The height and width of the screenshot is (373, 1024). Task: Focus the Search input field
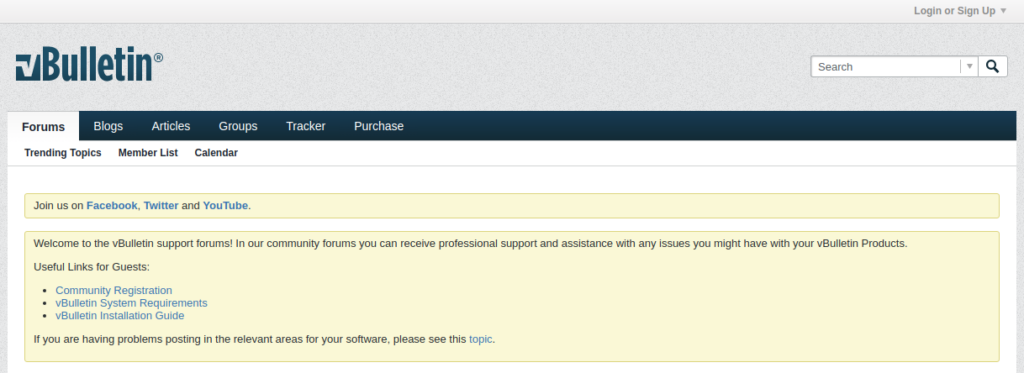(887, 67)
